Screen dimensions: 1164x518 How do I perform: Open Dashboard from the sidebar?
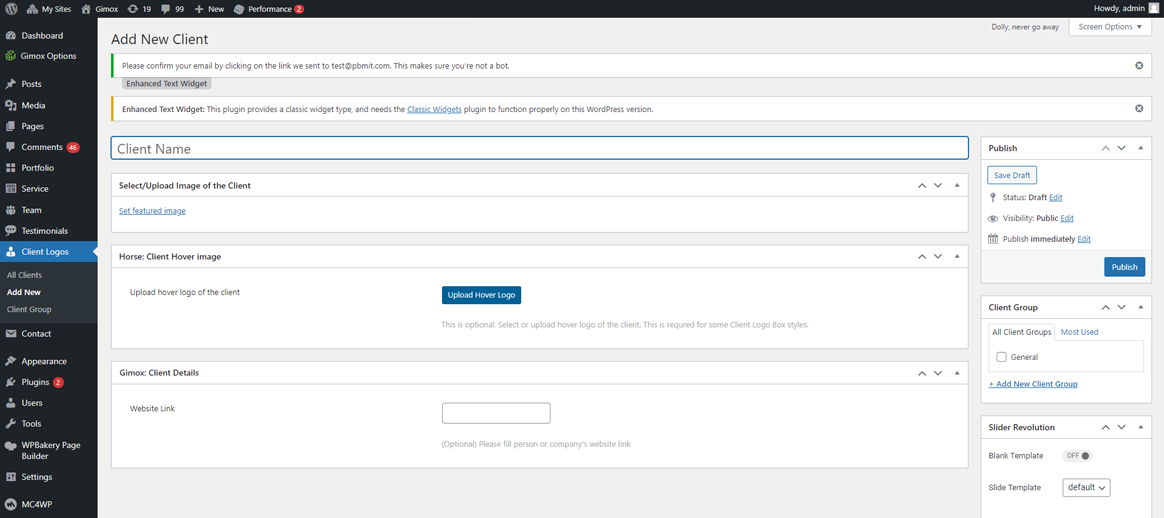[42, 36]
